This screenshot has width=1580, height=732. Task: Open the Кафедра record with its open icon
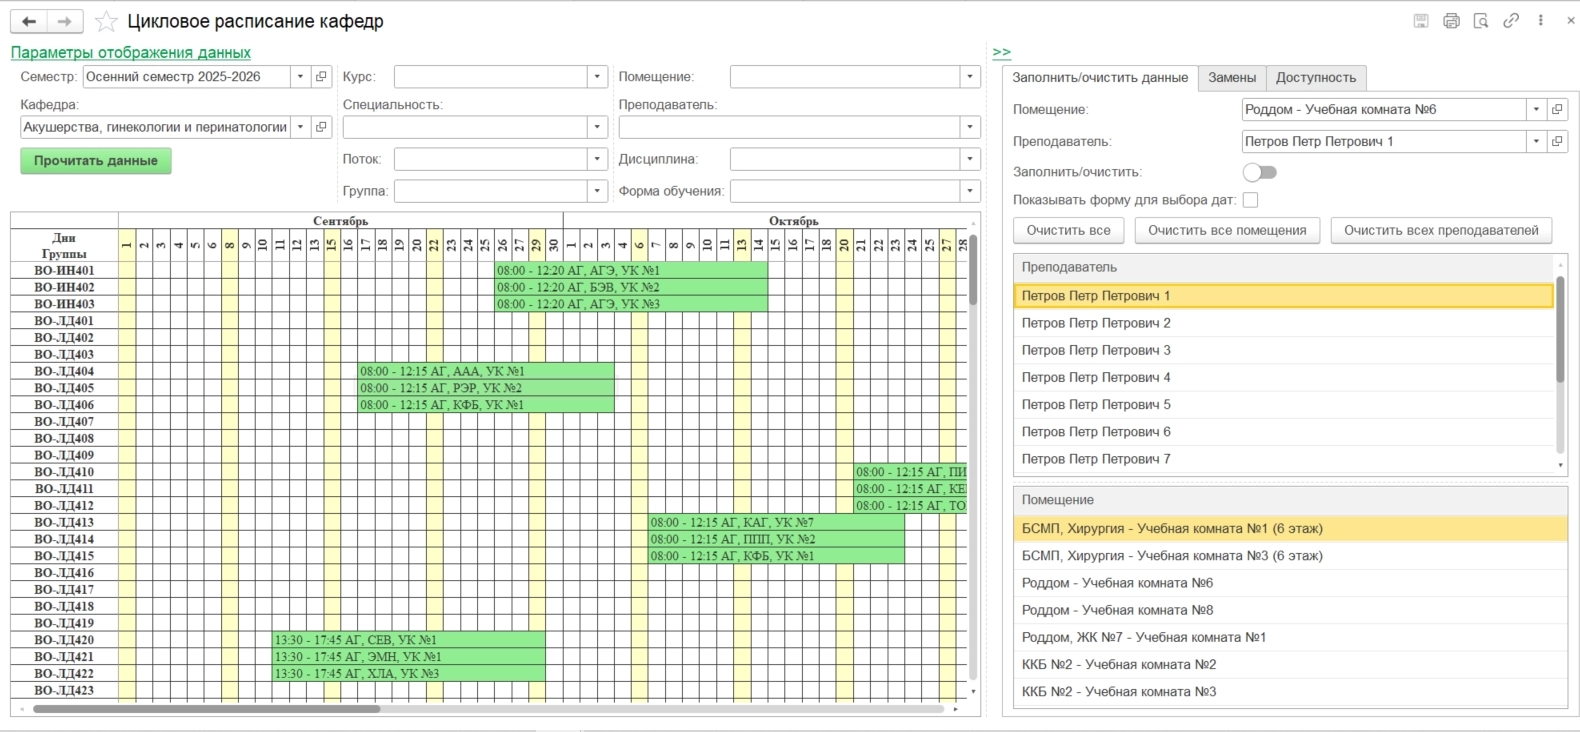click(x=322, y=127)
